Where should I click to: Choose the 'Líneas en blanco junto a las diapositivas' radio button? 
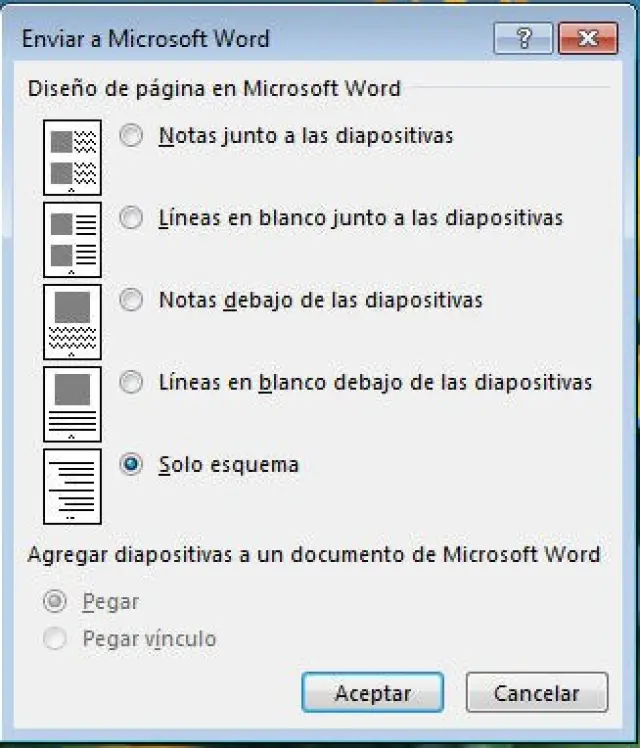[x=131, y=218]
